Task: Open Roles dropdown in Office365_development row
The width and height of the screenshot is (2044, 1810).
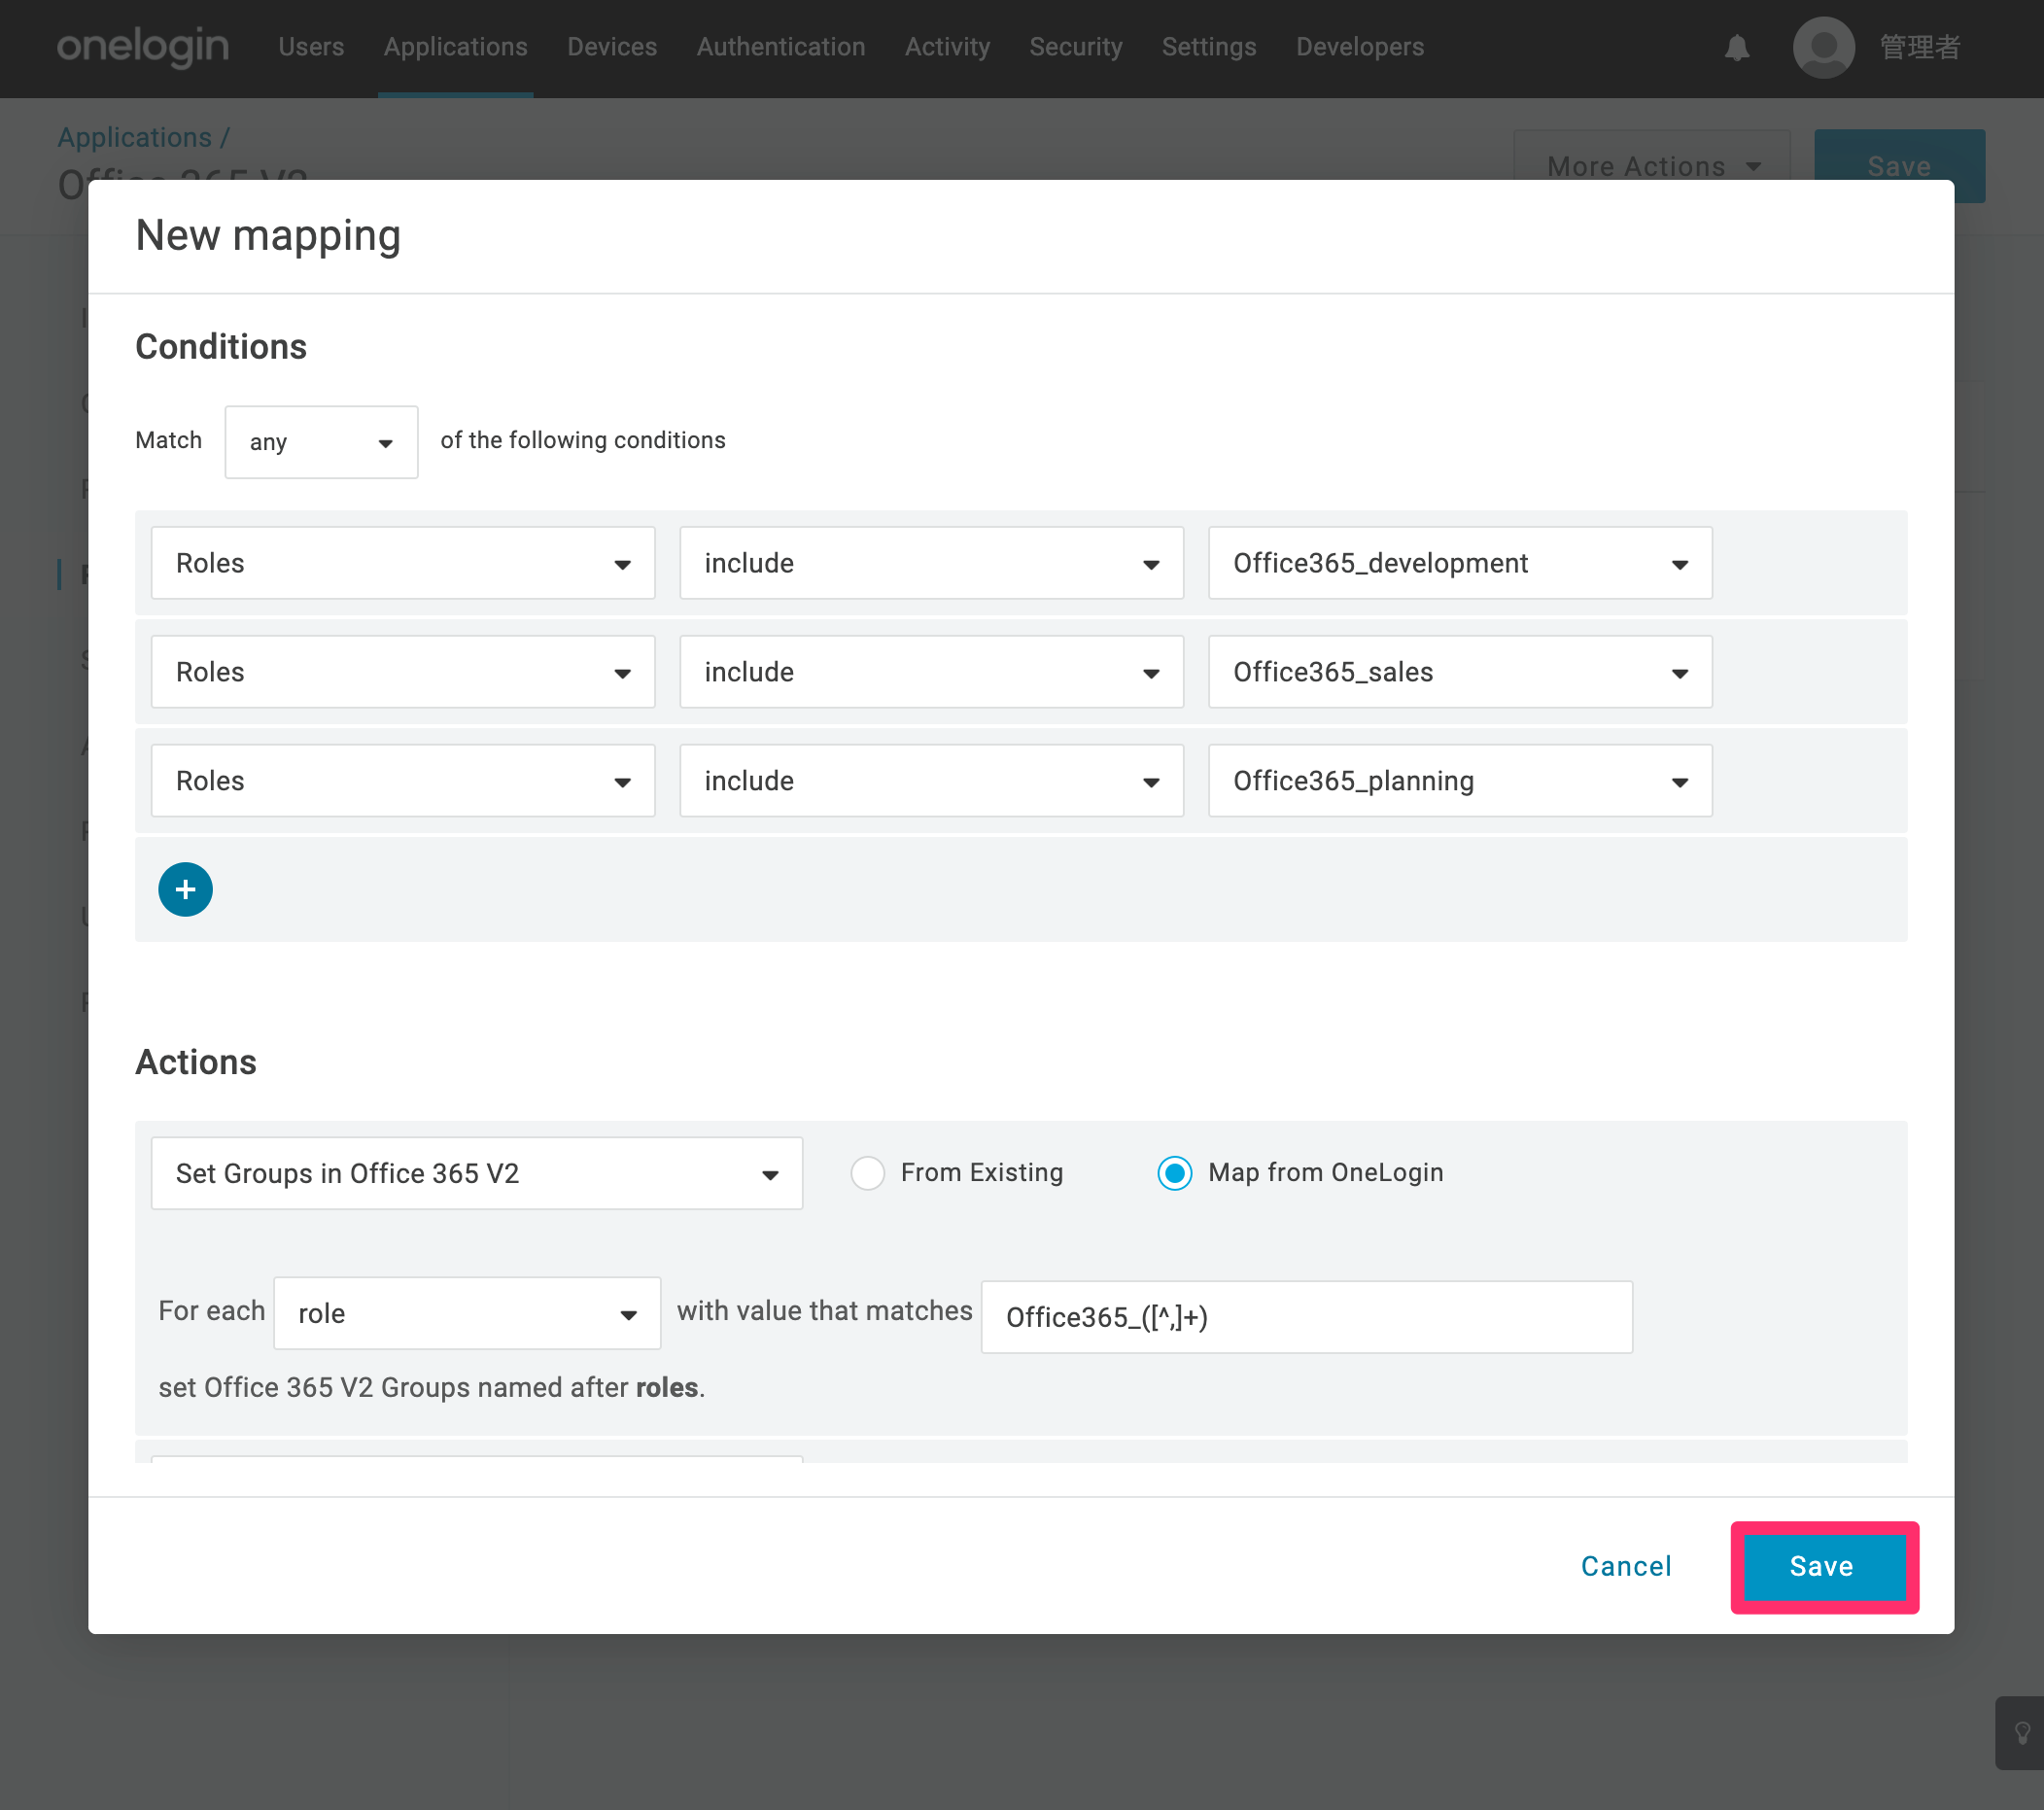Action: point(403,563)
